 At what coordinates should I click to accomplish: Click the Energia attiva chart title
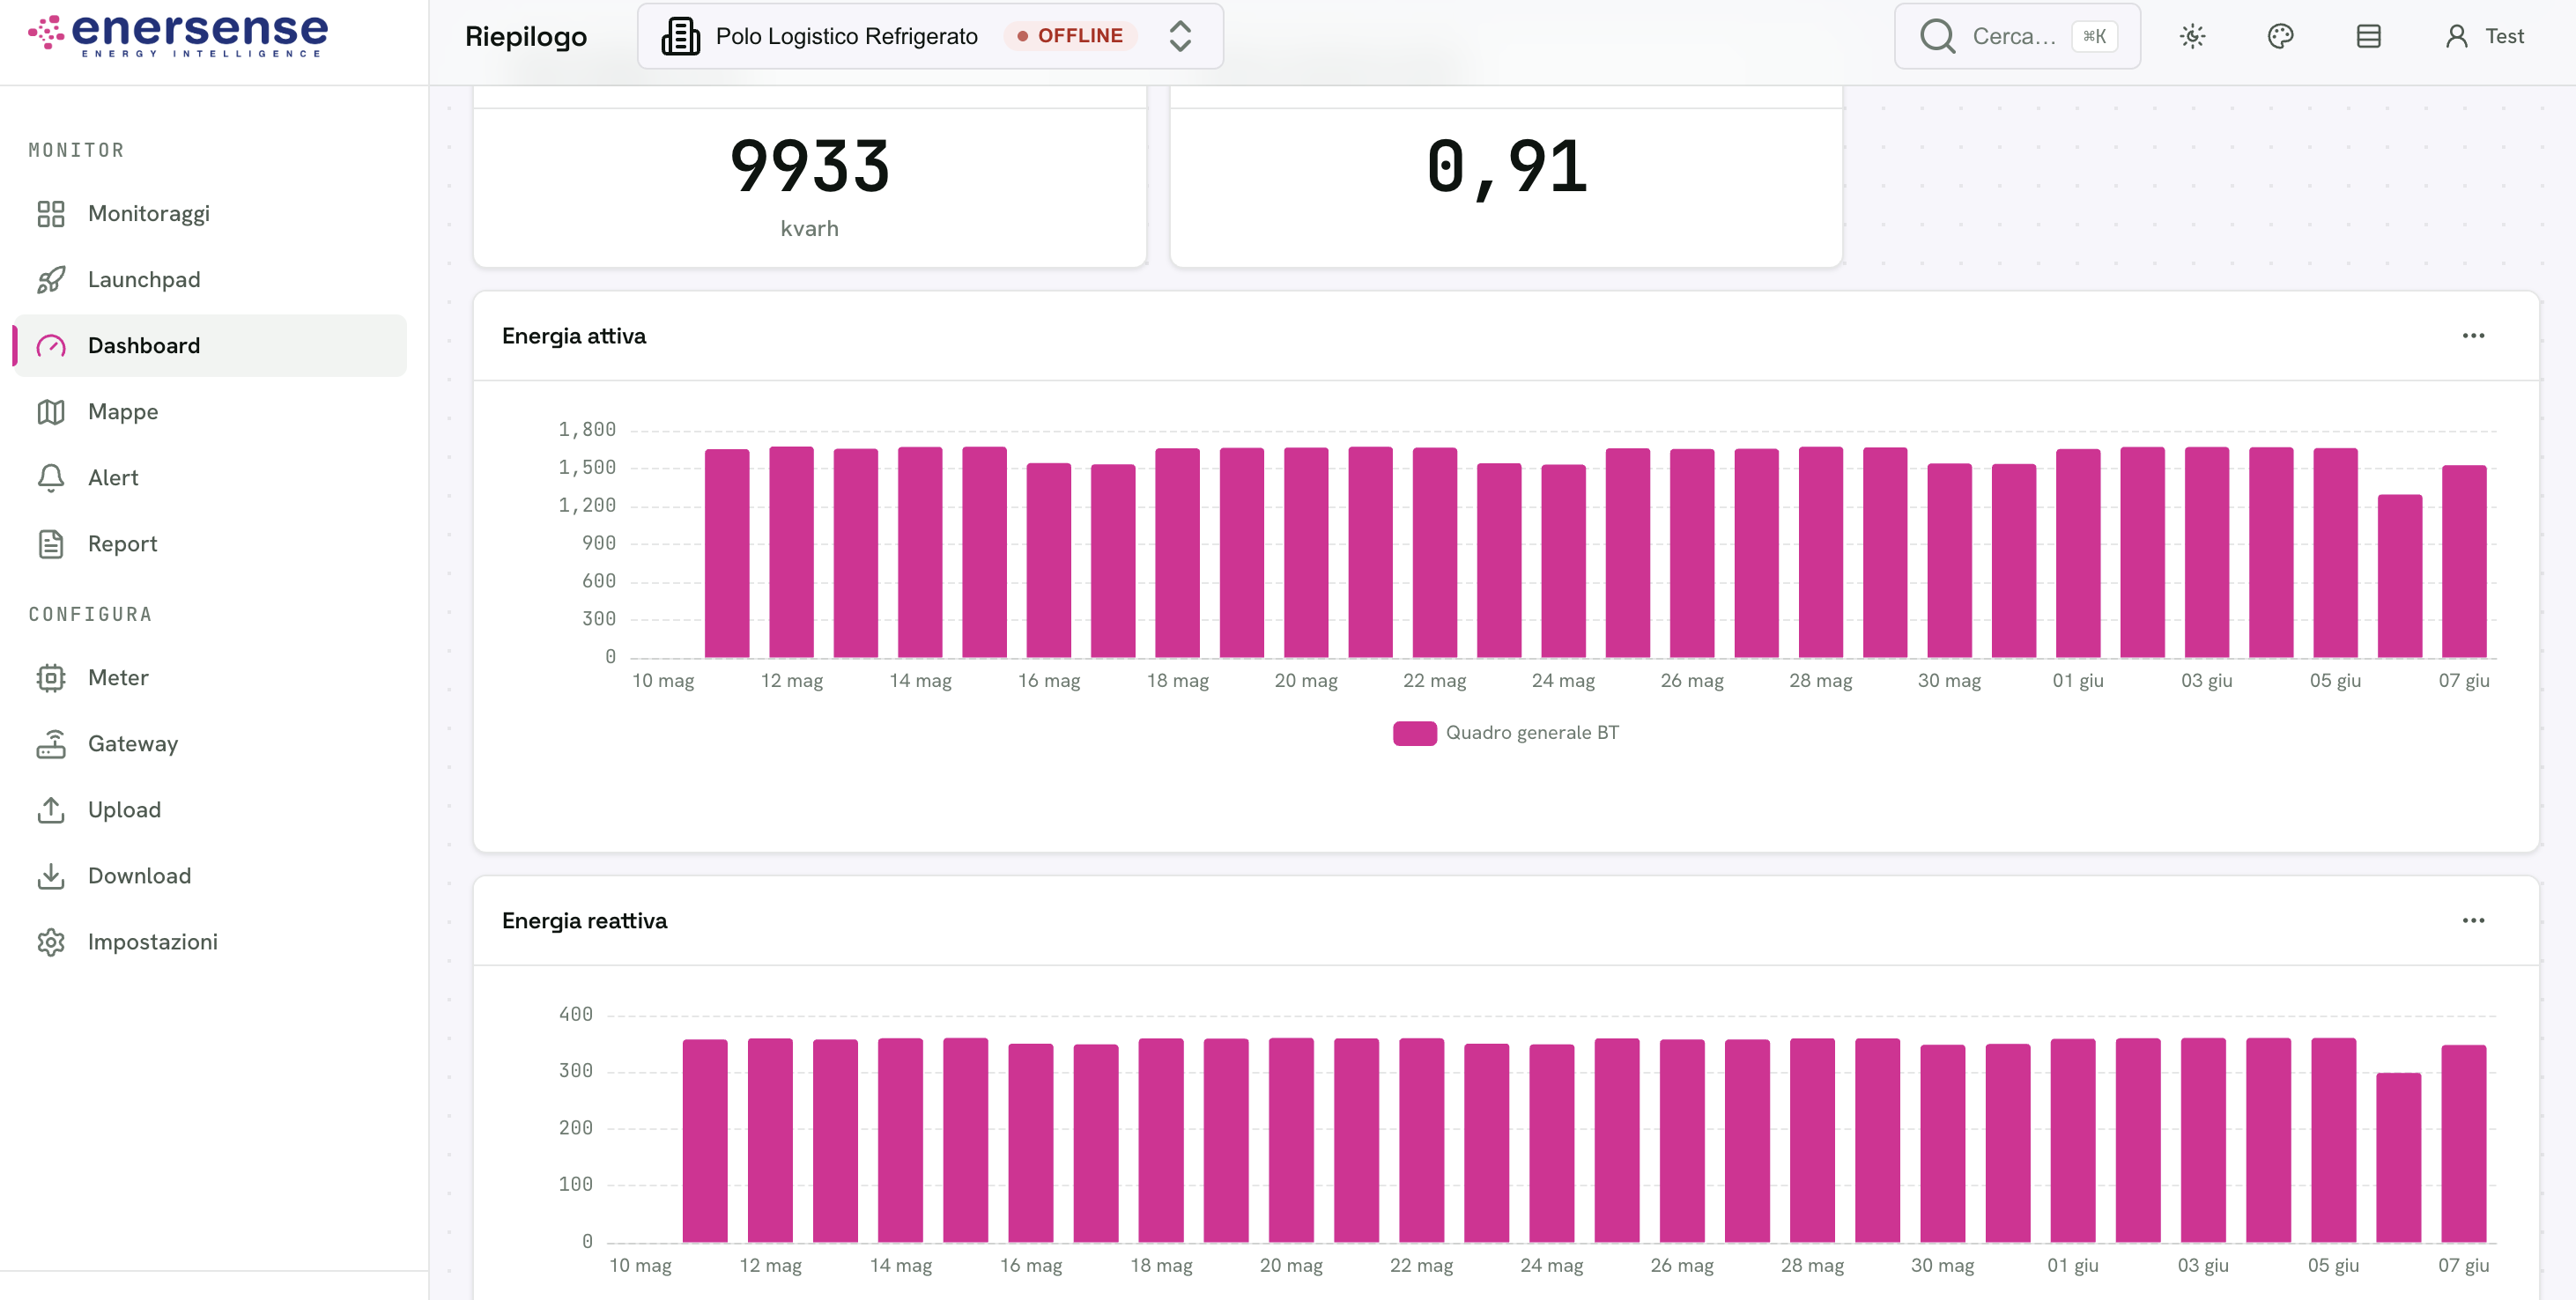pyautogui.click(x=574, y=336)
